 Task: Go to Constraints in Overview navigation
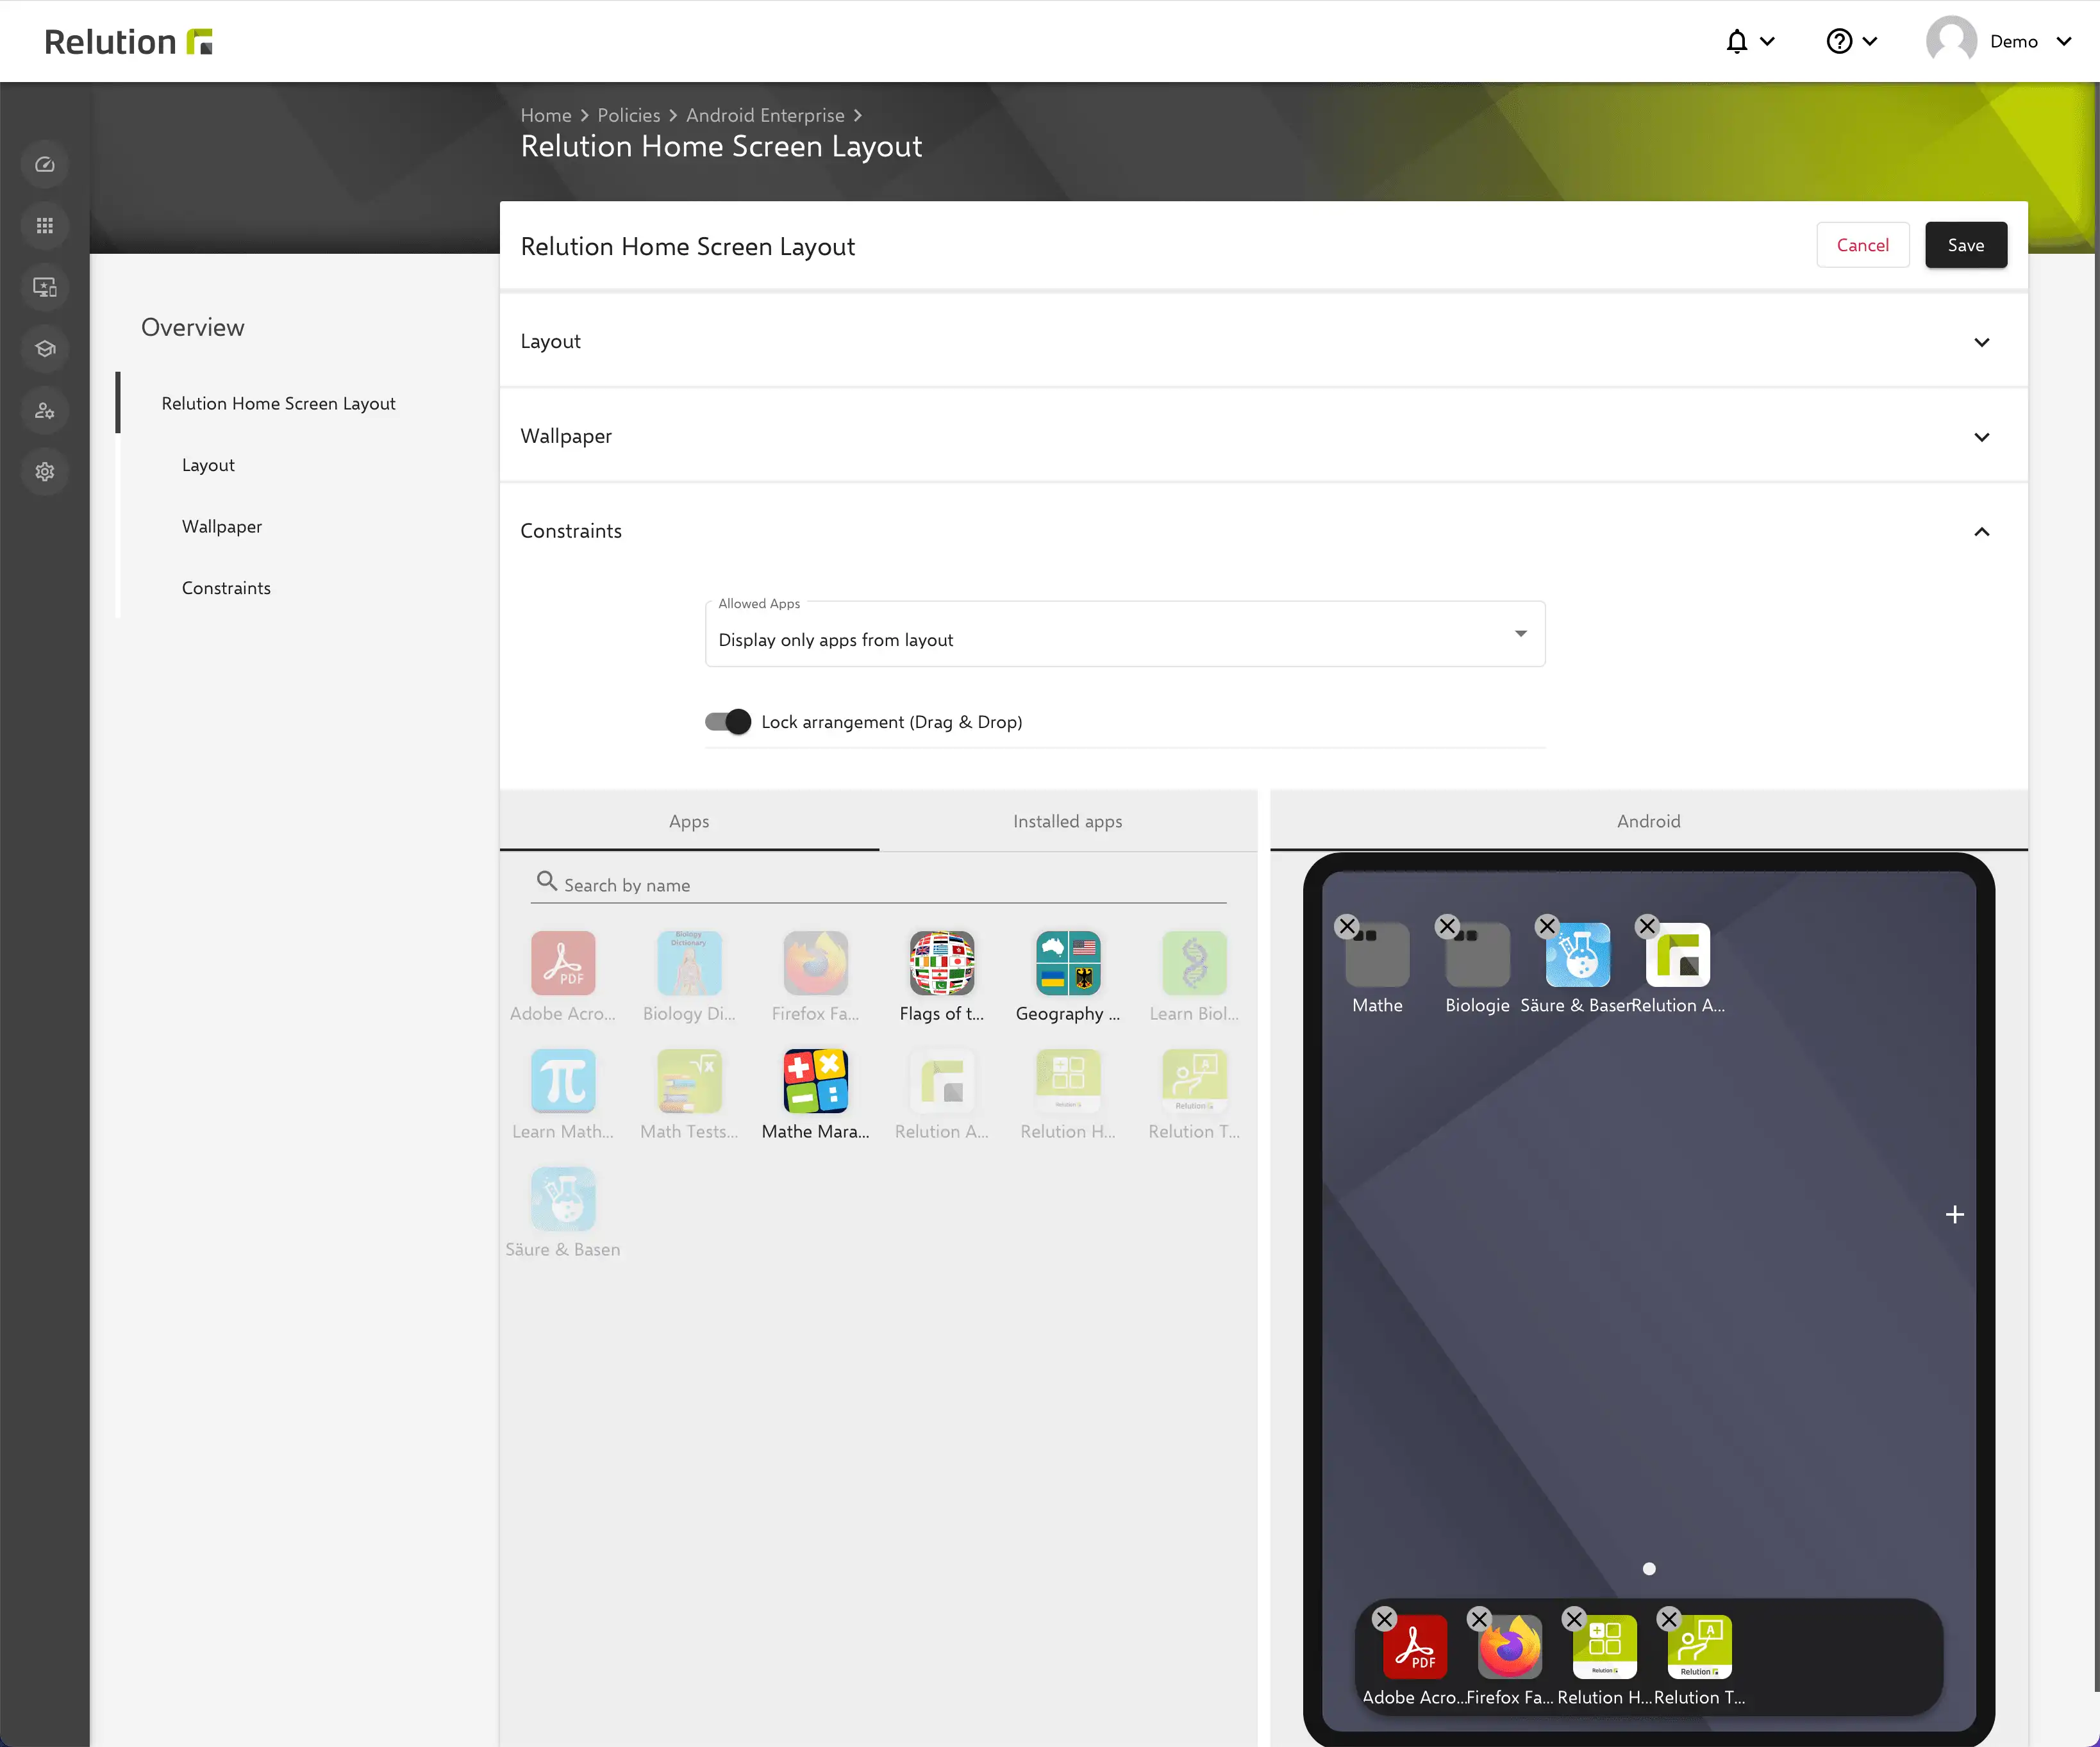pos(226,588)
